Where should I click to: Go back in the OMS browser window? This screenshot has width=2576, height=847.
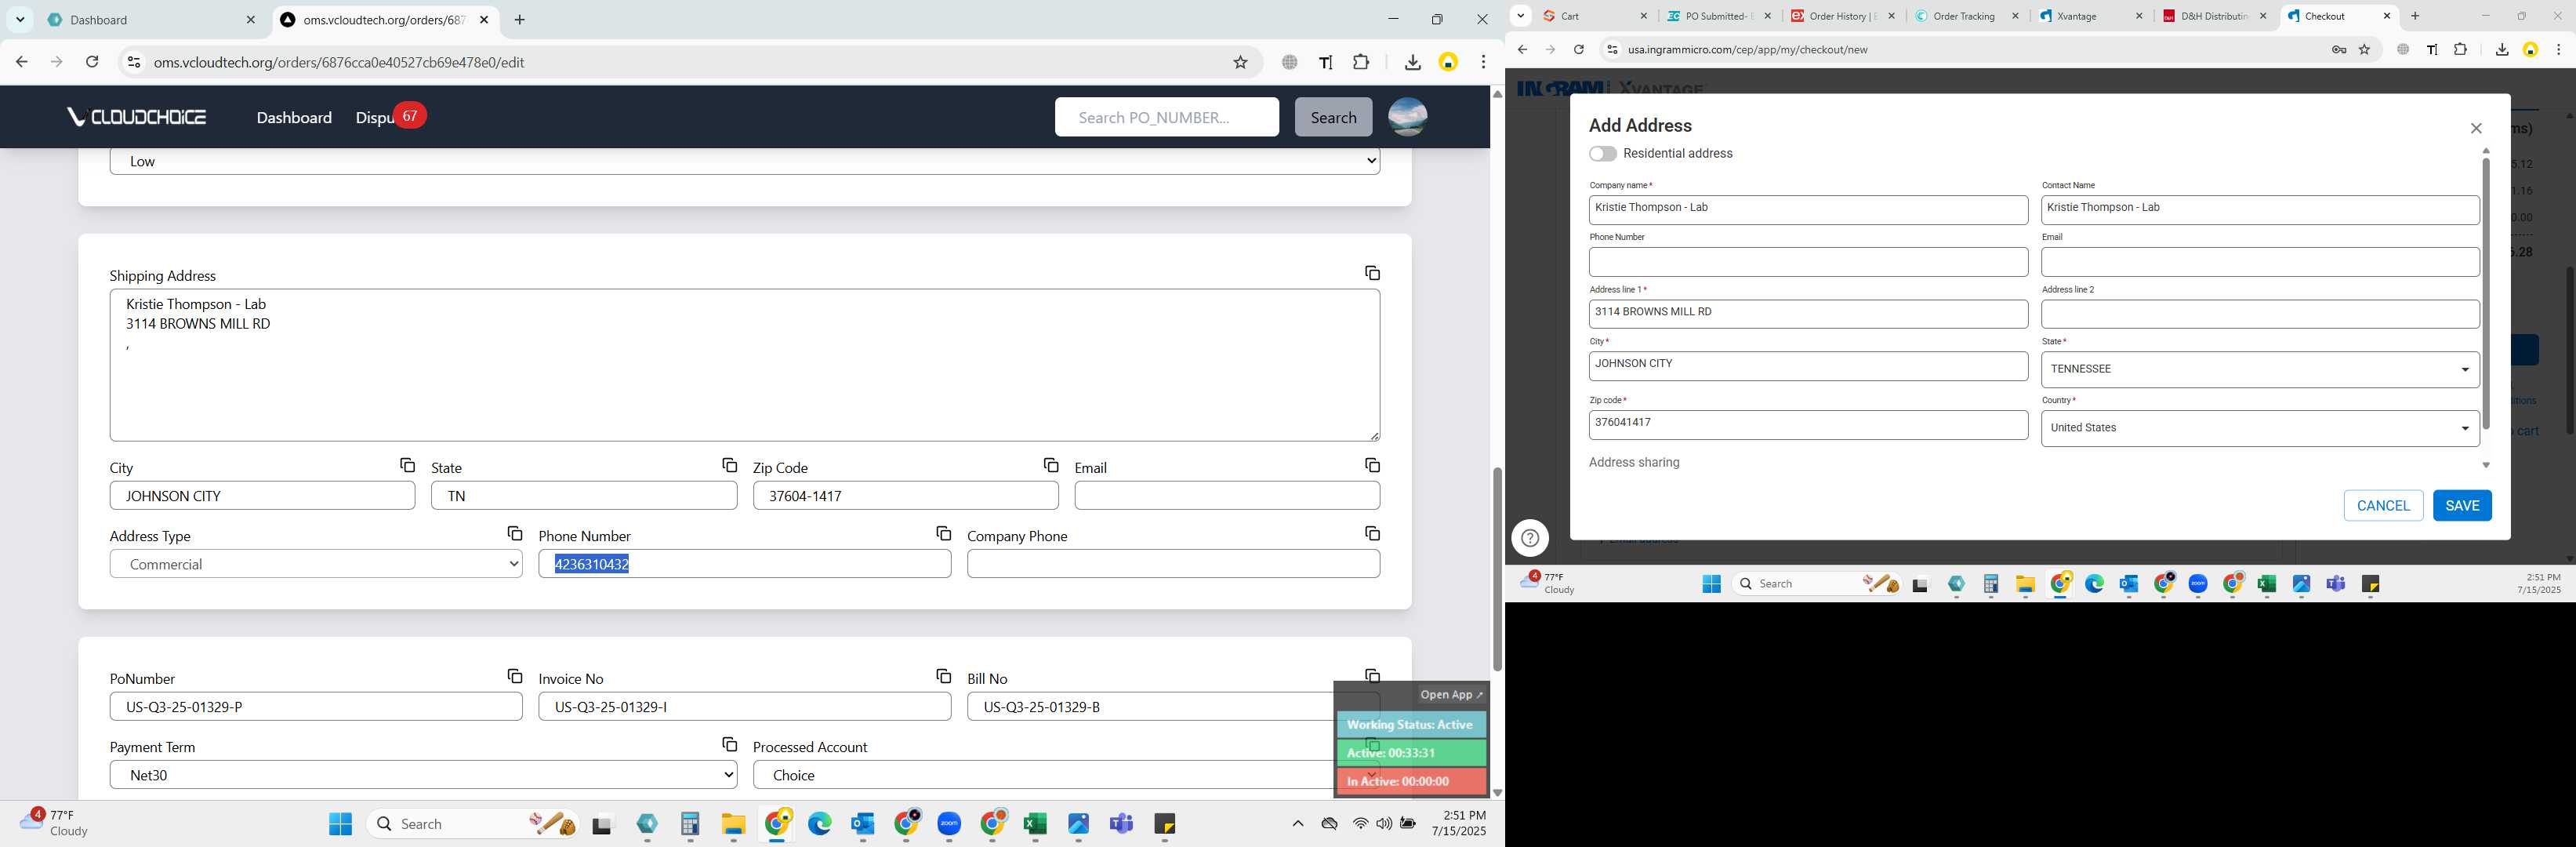(x=22, y=62)
